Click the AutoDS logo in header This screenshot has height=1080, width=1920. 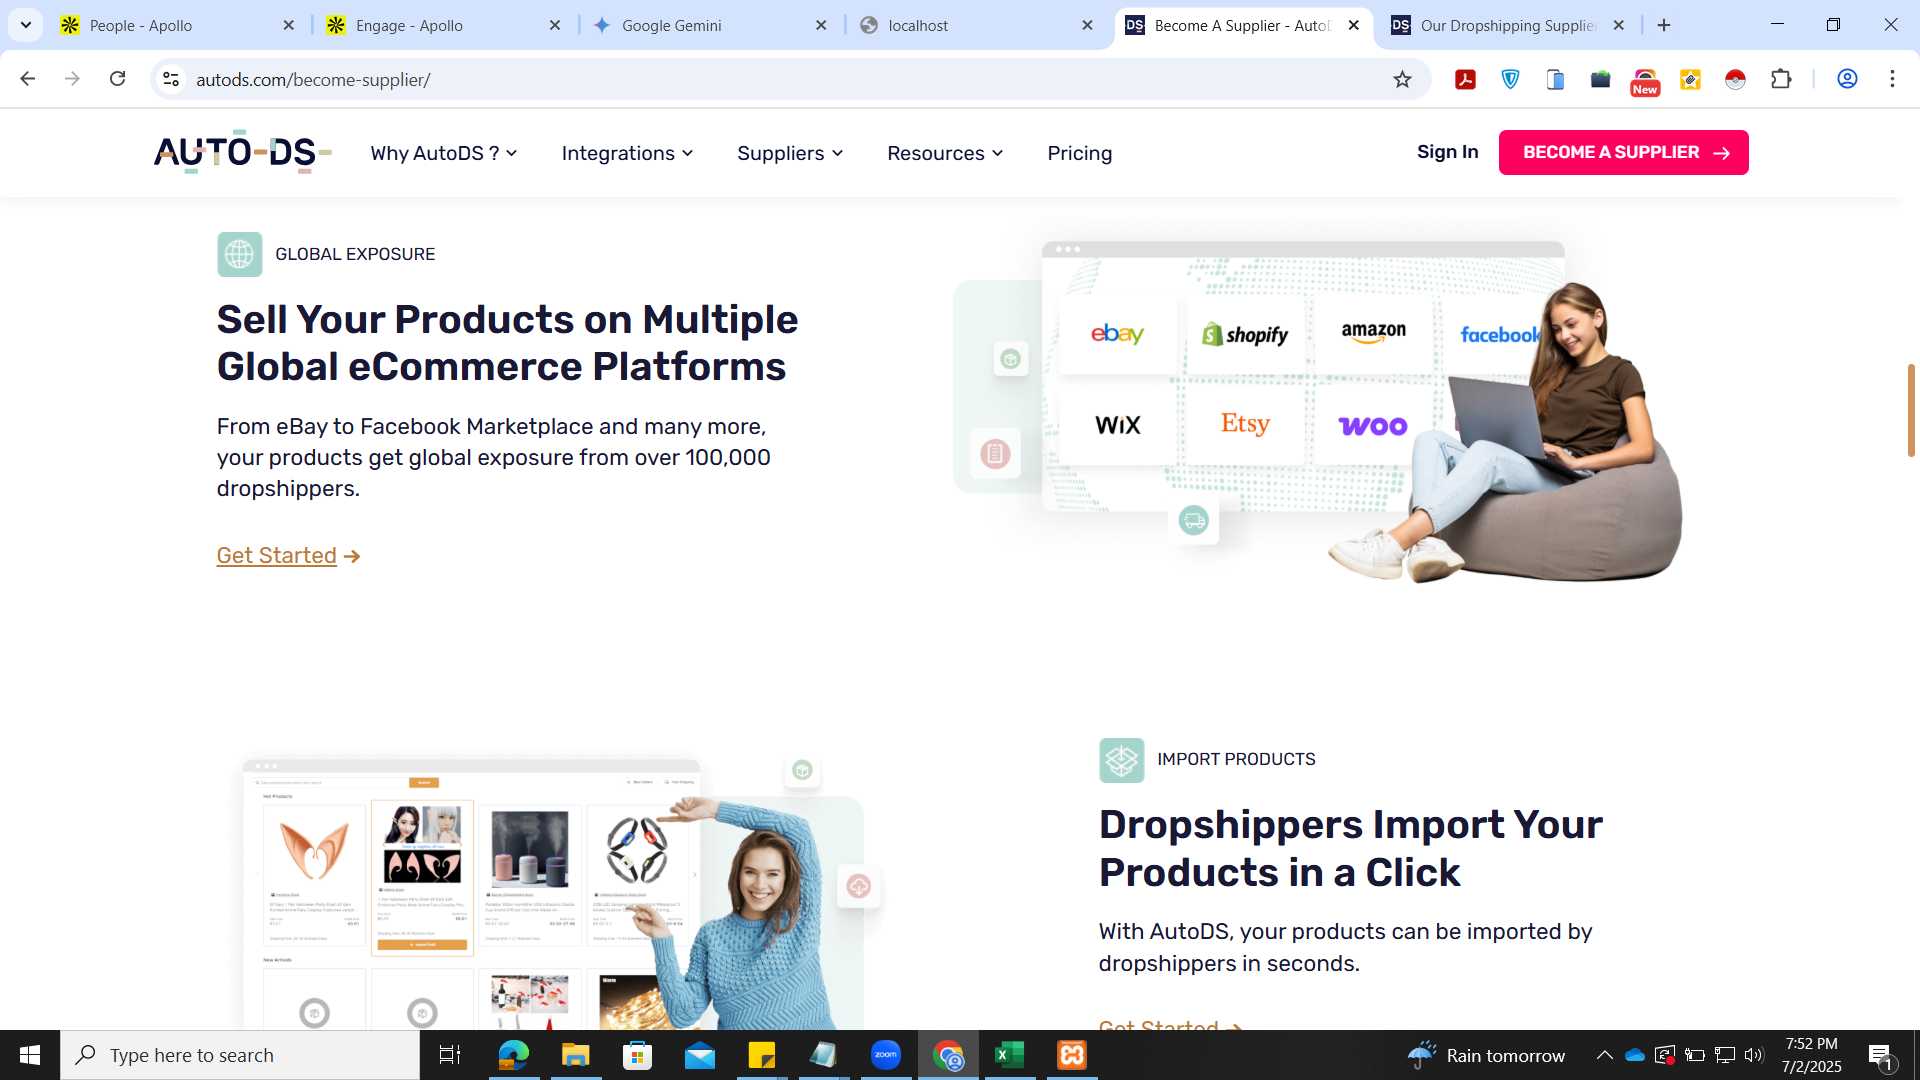(242, 152)
